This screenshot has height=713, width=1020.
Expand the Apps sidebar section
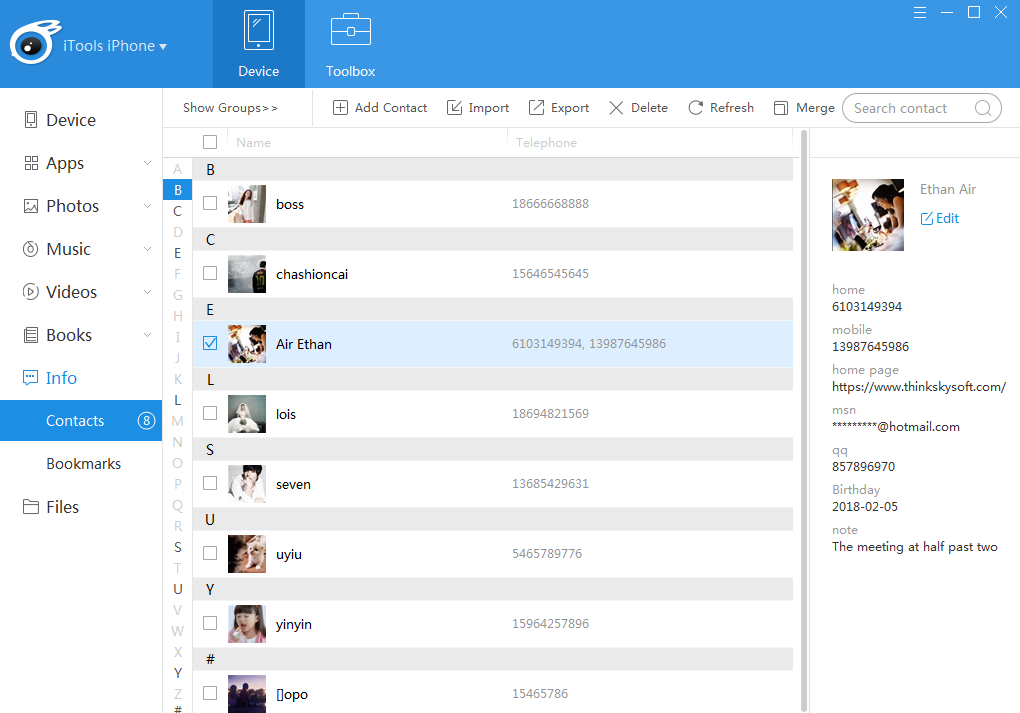tap(147, 163)
